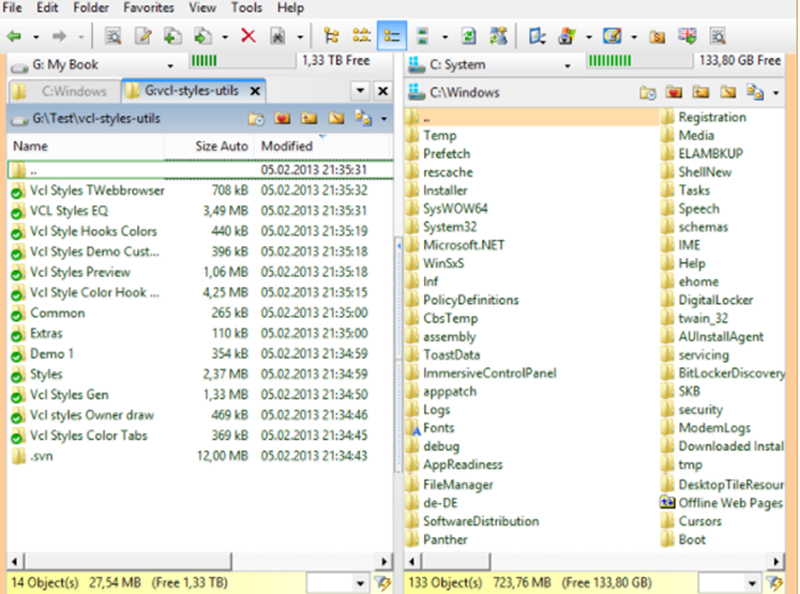
Task: Toggle the highlighted details view mode button
Action: coord(392,36)
